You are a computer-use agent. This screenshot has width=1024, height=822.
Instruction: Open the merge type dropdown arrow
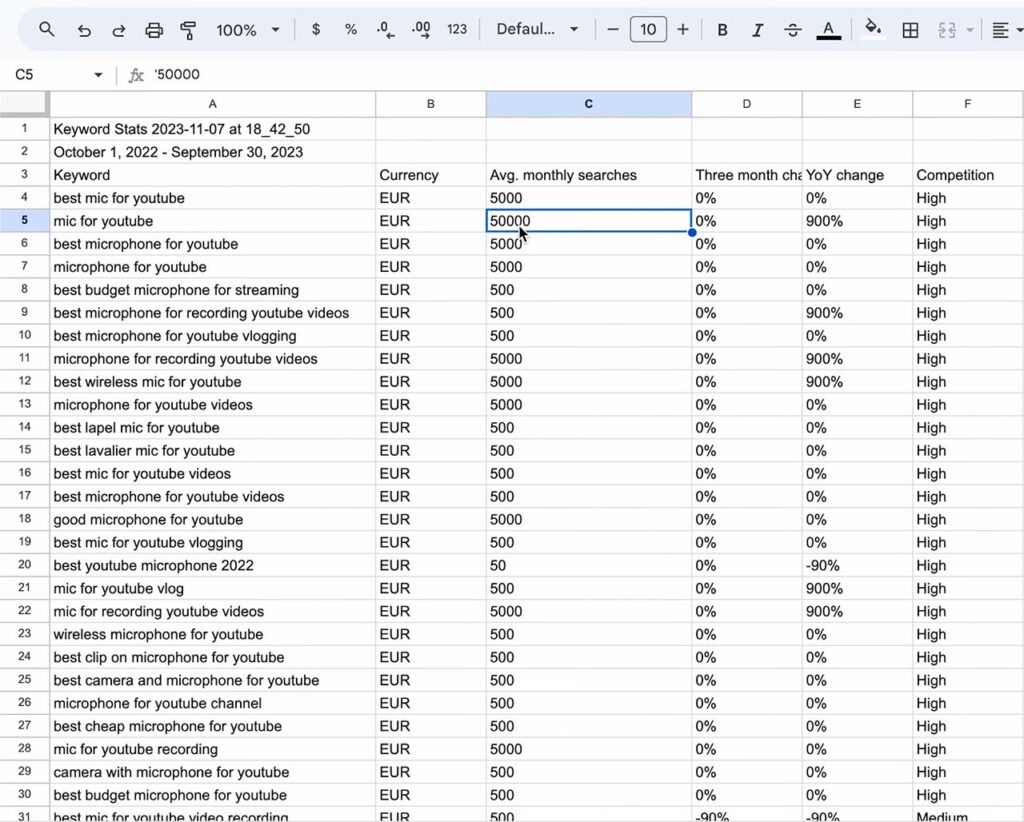970,30
